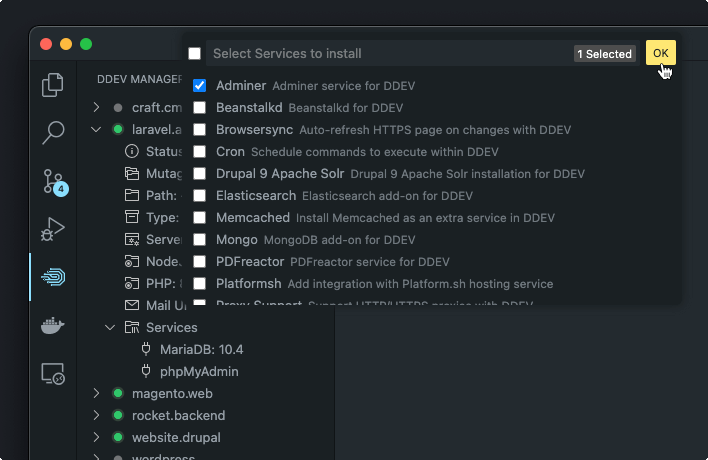Check the Cron checkbox
The image size is (708, 460).
pyautogui.click(x=200, y=152)
